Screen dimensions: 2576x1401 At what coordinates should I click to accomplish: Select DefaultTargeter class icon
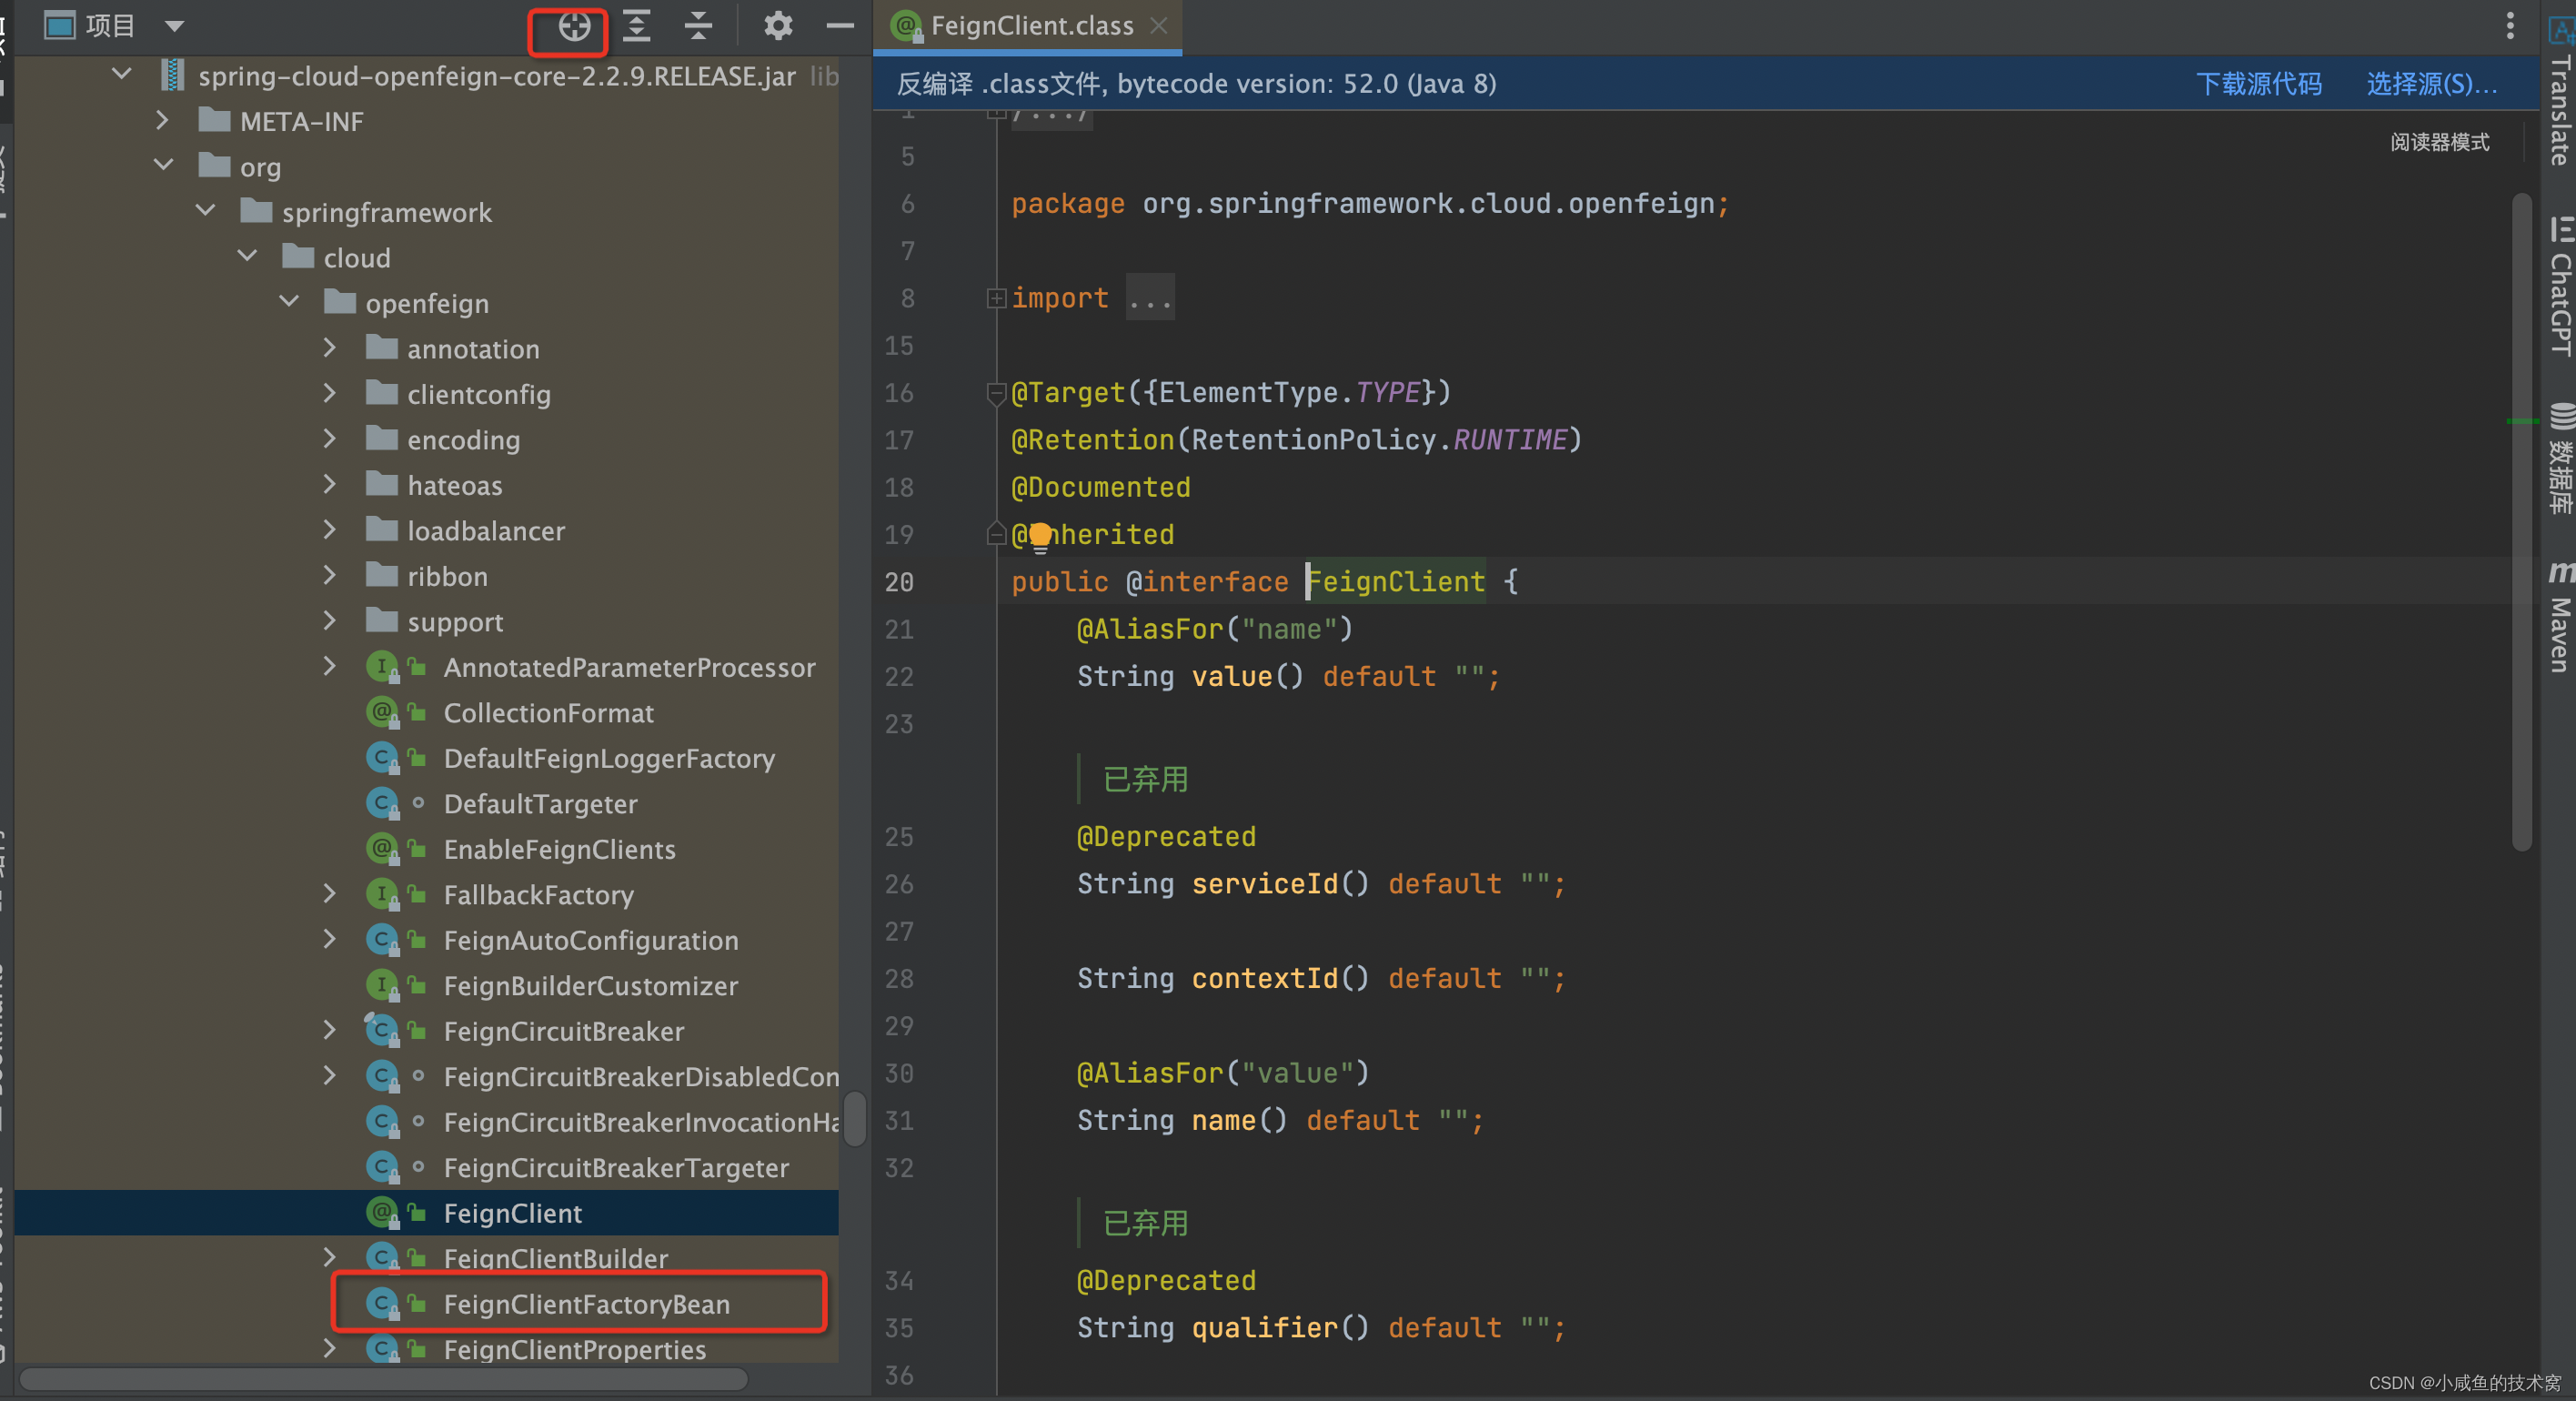pos(382,803)
